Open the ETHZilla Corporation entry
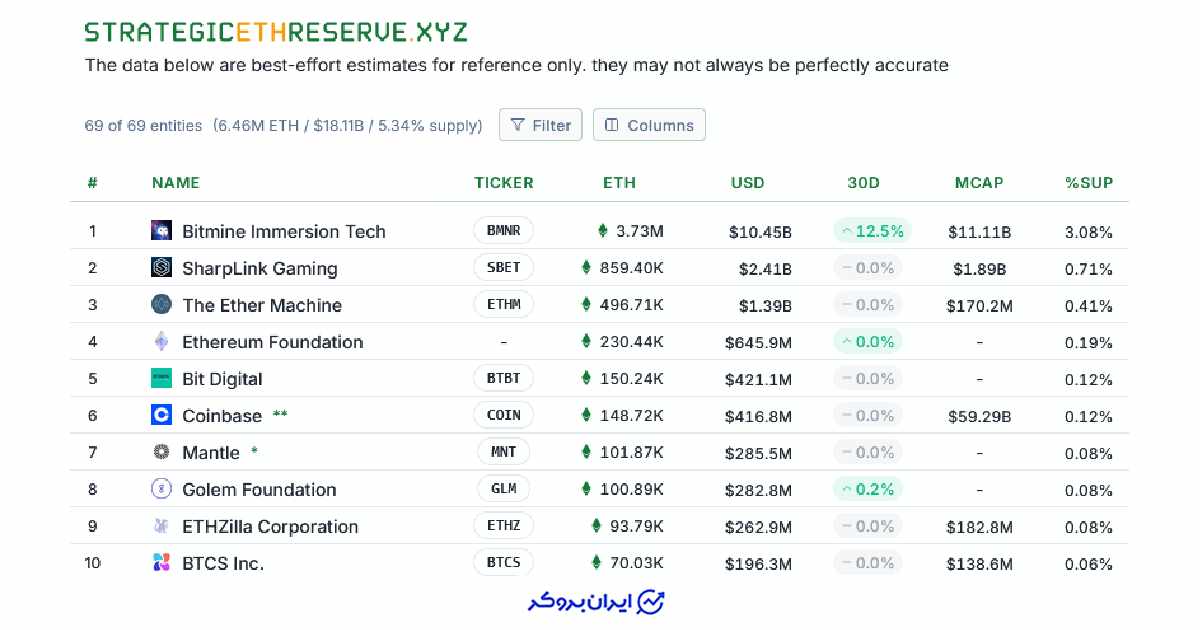Viewport: 1200px width, 630px height. [x=269, y=526]
